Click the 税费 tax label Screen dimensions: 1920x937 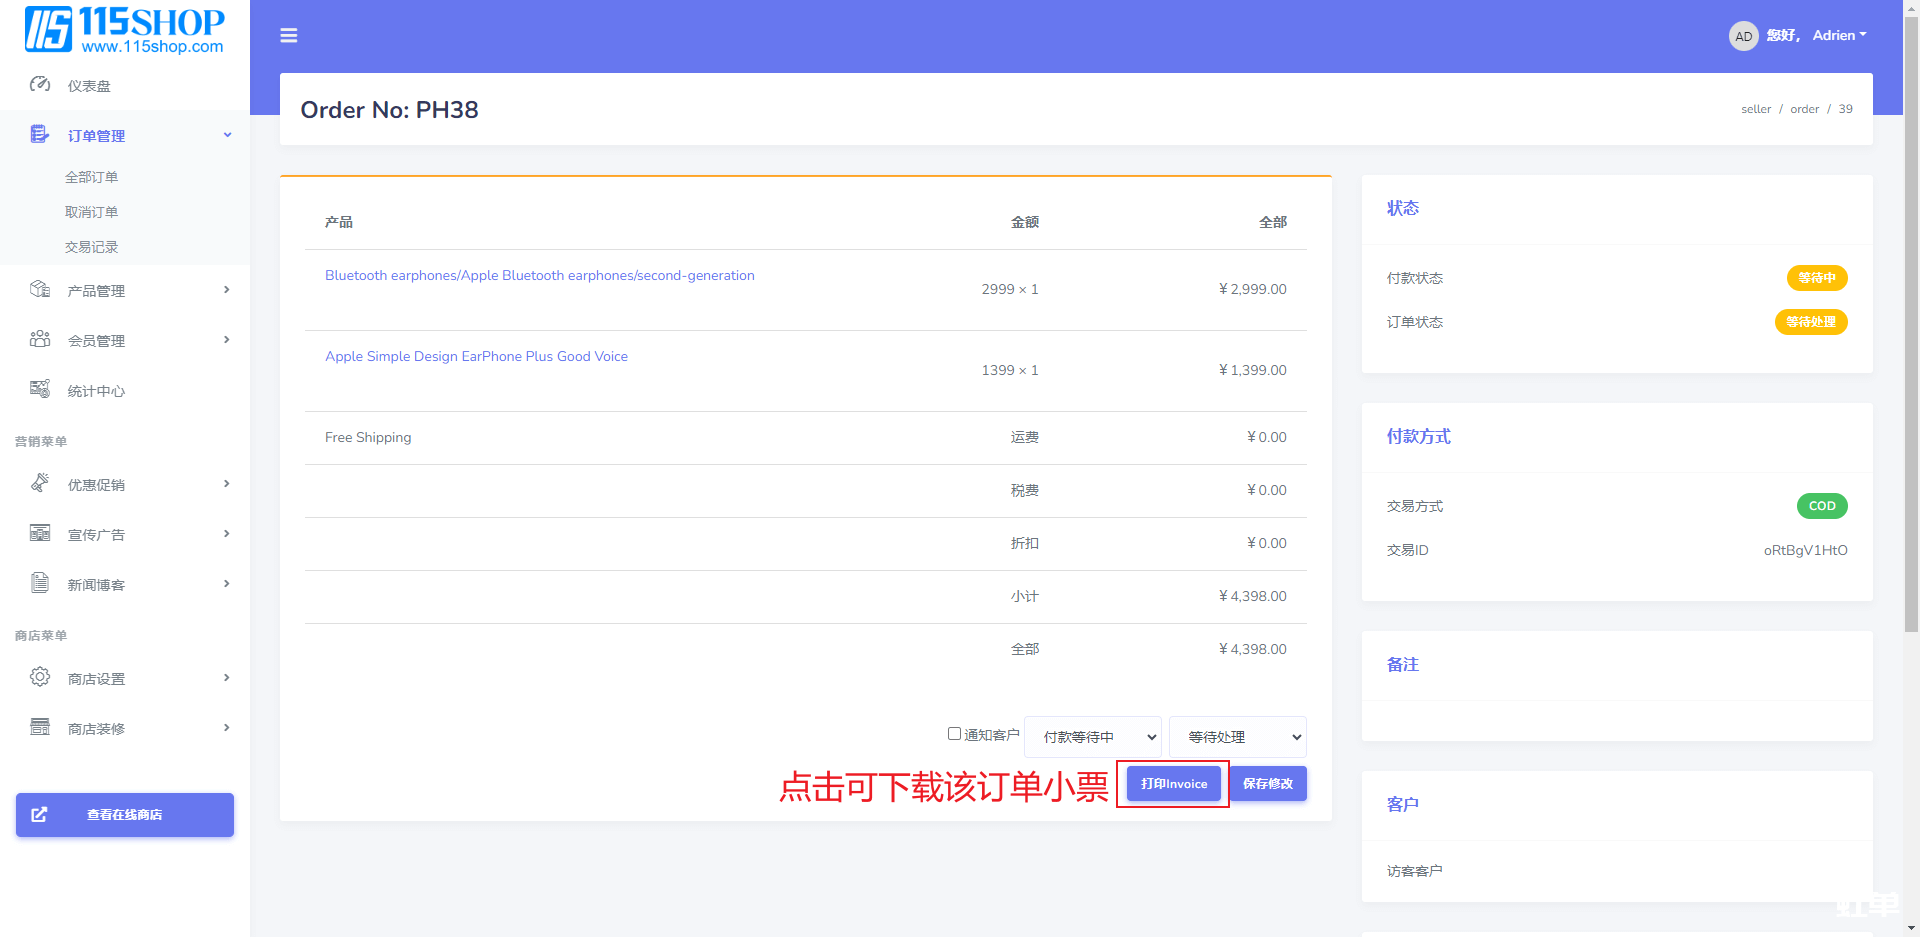tap(1025, 491)
